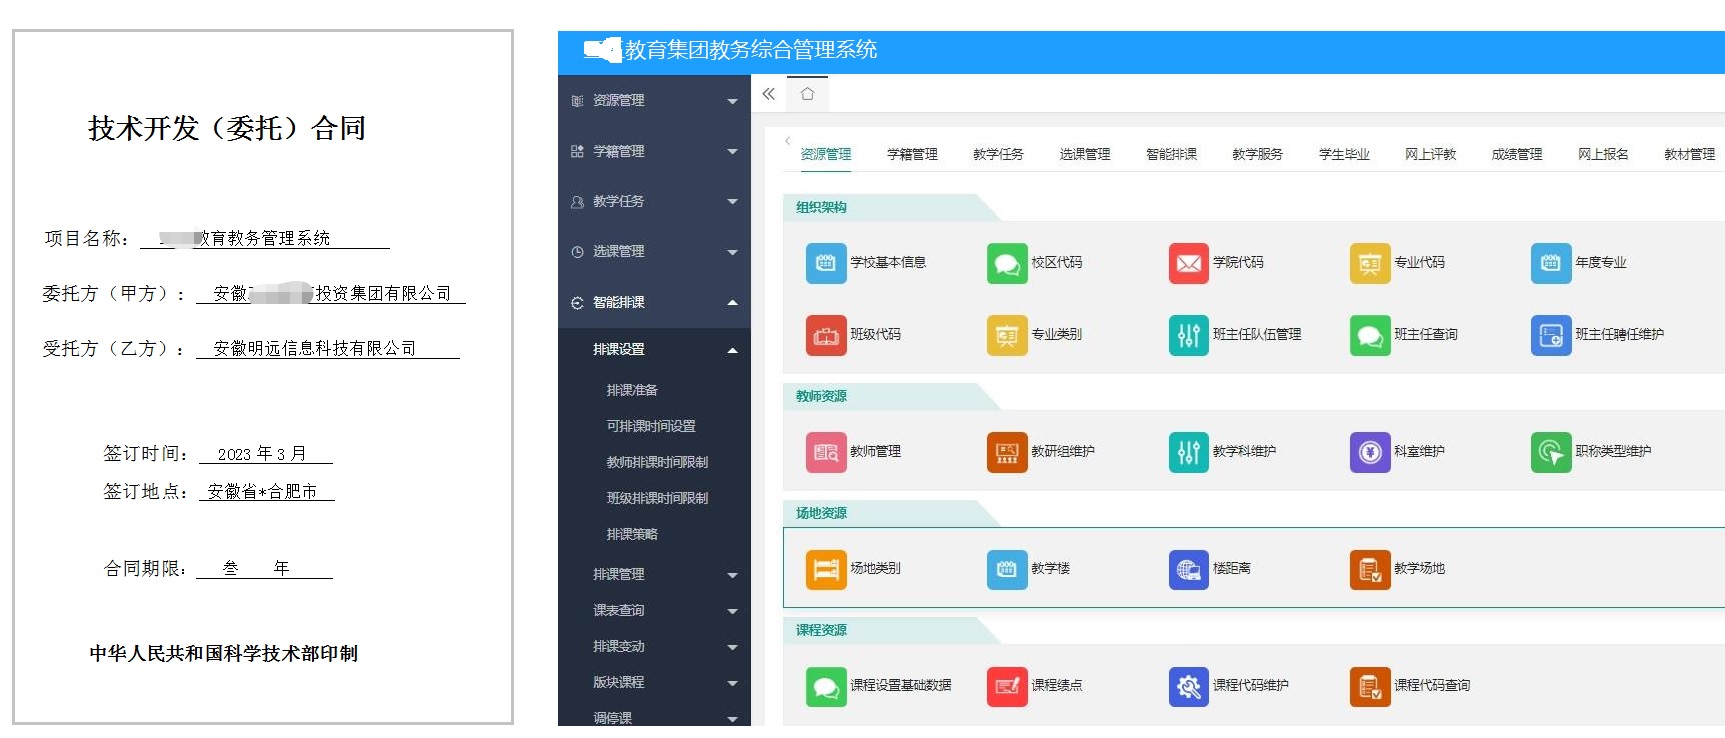This screenshot has width=1725, height=738.
Task: Open the 专业代码 yellow icon
Action: [1370, 263]
